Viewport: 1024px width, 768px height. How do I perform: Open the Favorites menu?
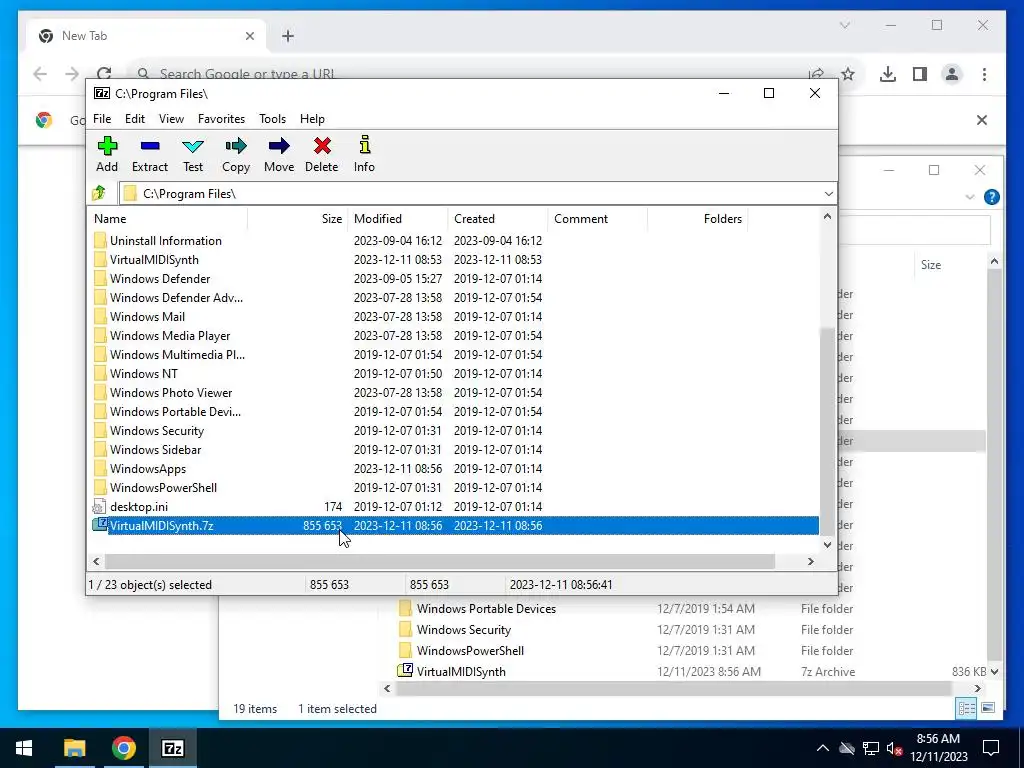point(221,119)
